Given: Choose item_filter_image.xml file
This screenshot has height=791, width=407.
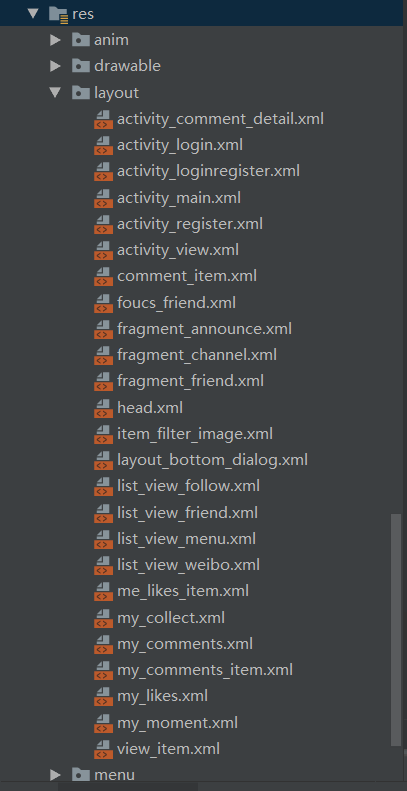Looking at the screenshot, I should [x=195, y=434].
